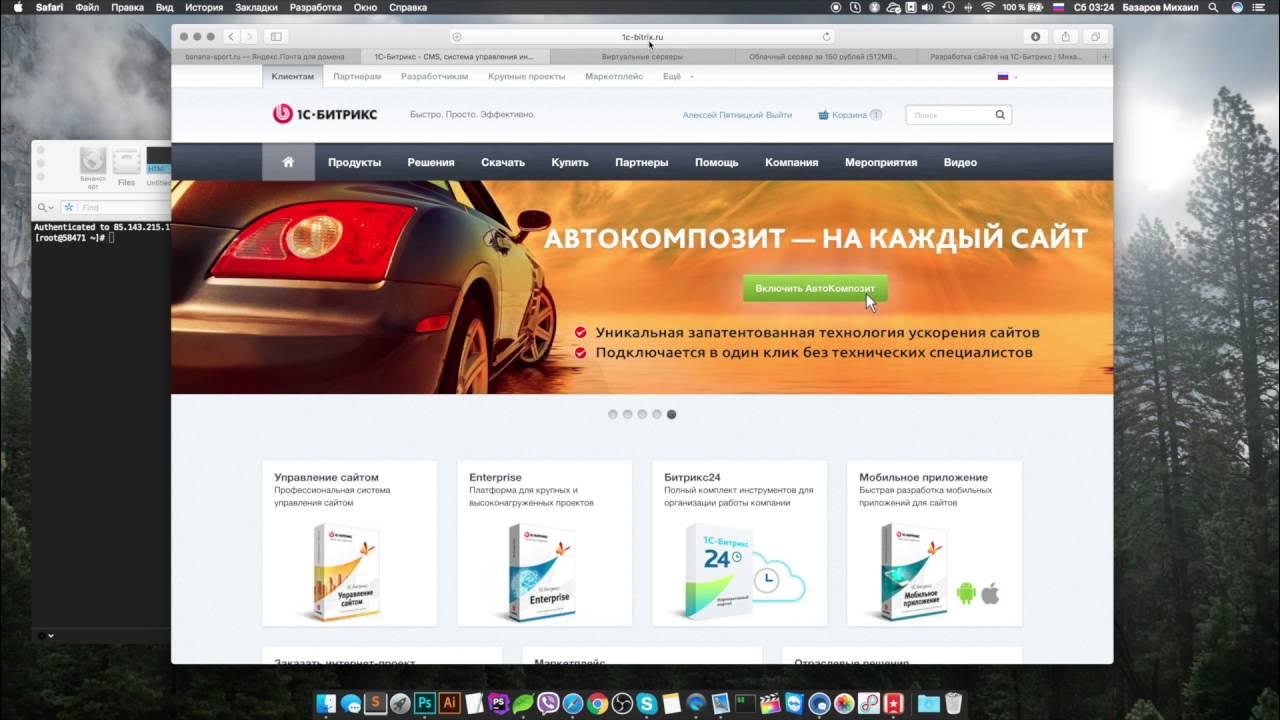Click the Включить АвтоКомпозит button
Screen dimensions: 1280x720
coord(815,288)
